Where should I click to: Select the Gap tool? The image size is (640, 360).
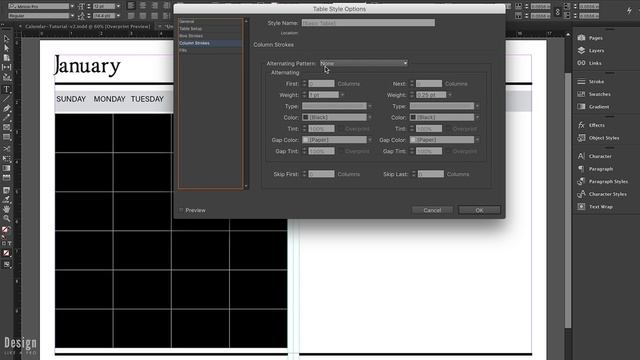point(6,67)
